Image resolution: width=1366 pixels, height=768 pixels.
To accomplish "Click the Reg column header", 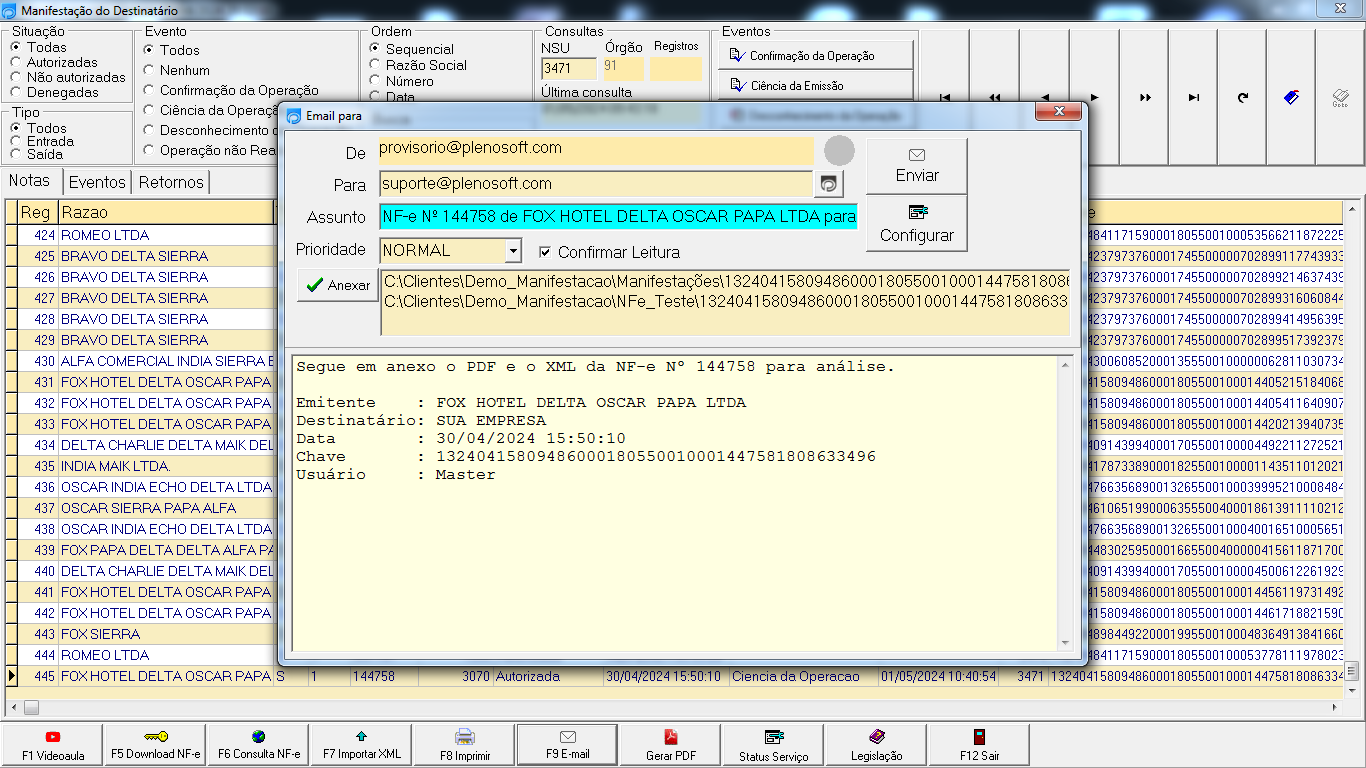I will pos(36,212).
